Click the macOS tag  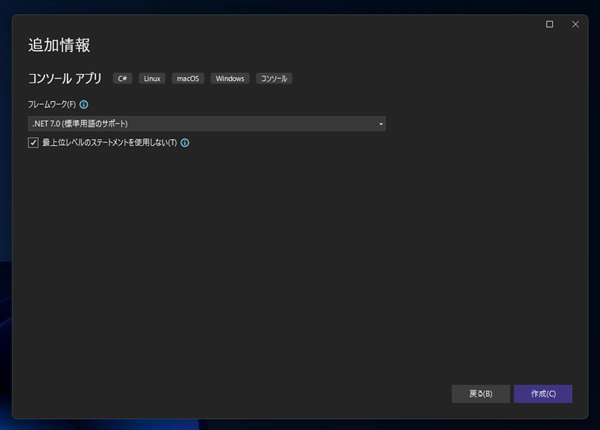[x=188, y=78]
